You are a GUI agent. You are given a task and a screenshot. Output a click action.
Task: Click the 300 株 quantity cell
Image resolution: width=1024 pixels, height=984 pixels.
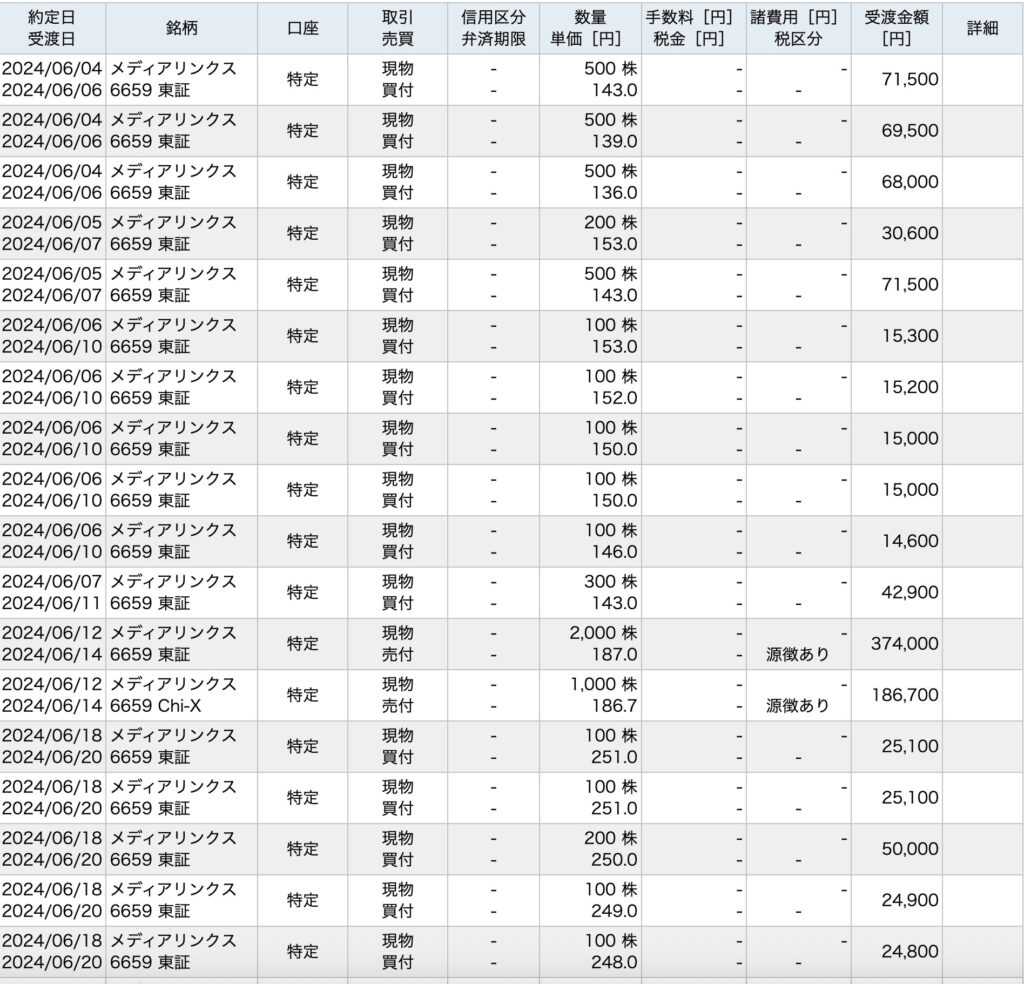[610, 582]
